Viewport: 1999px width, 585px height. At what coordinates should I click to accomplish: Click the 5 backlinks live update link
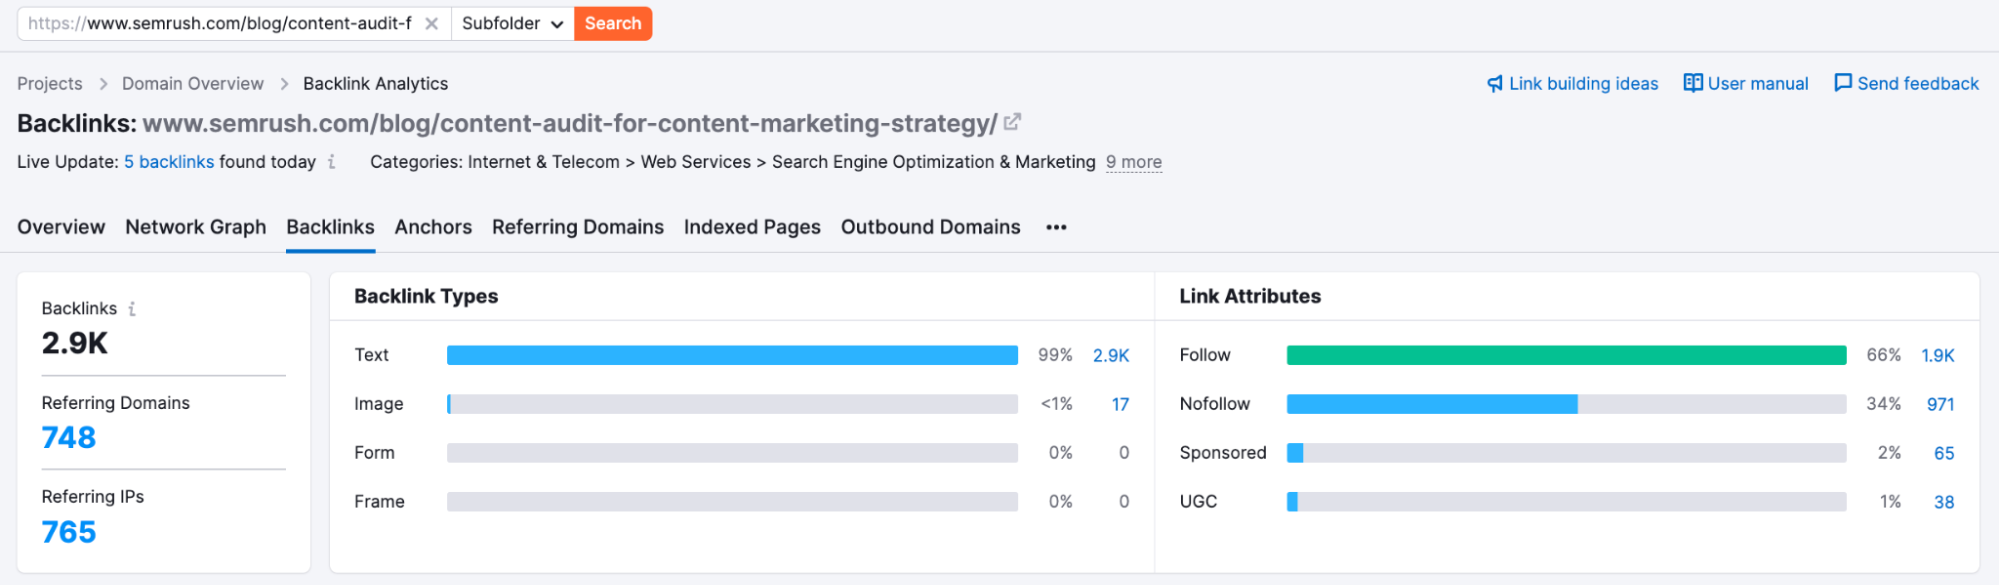coord(169,162)
